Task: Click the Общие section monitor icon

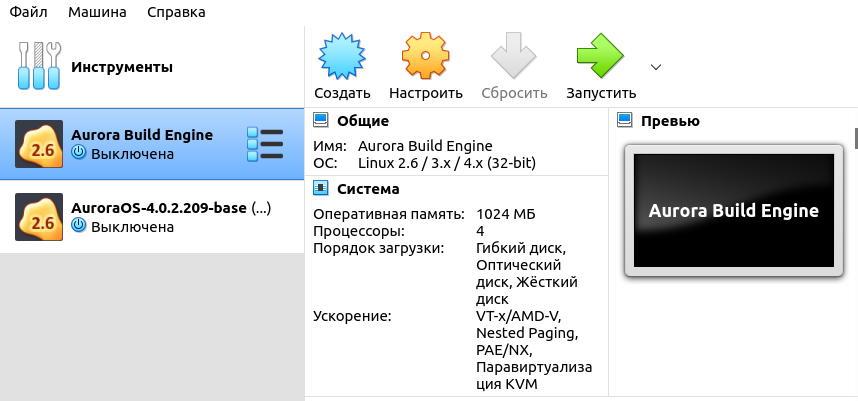Action: click(321, 121)
